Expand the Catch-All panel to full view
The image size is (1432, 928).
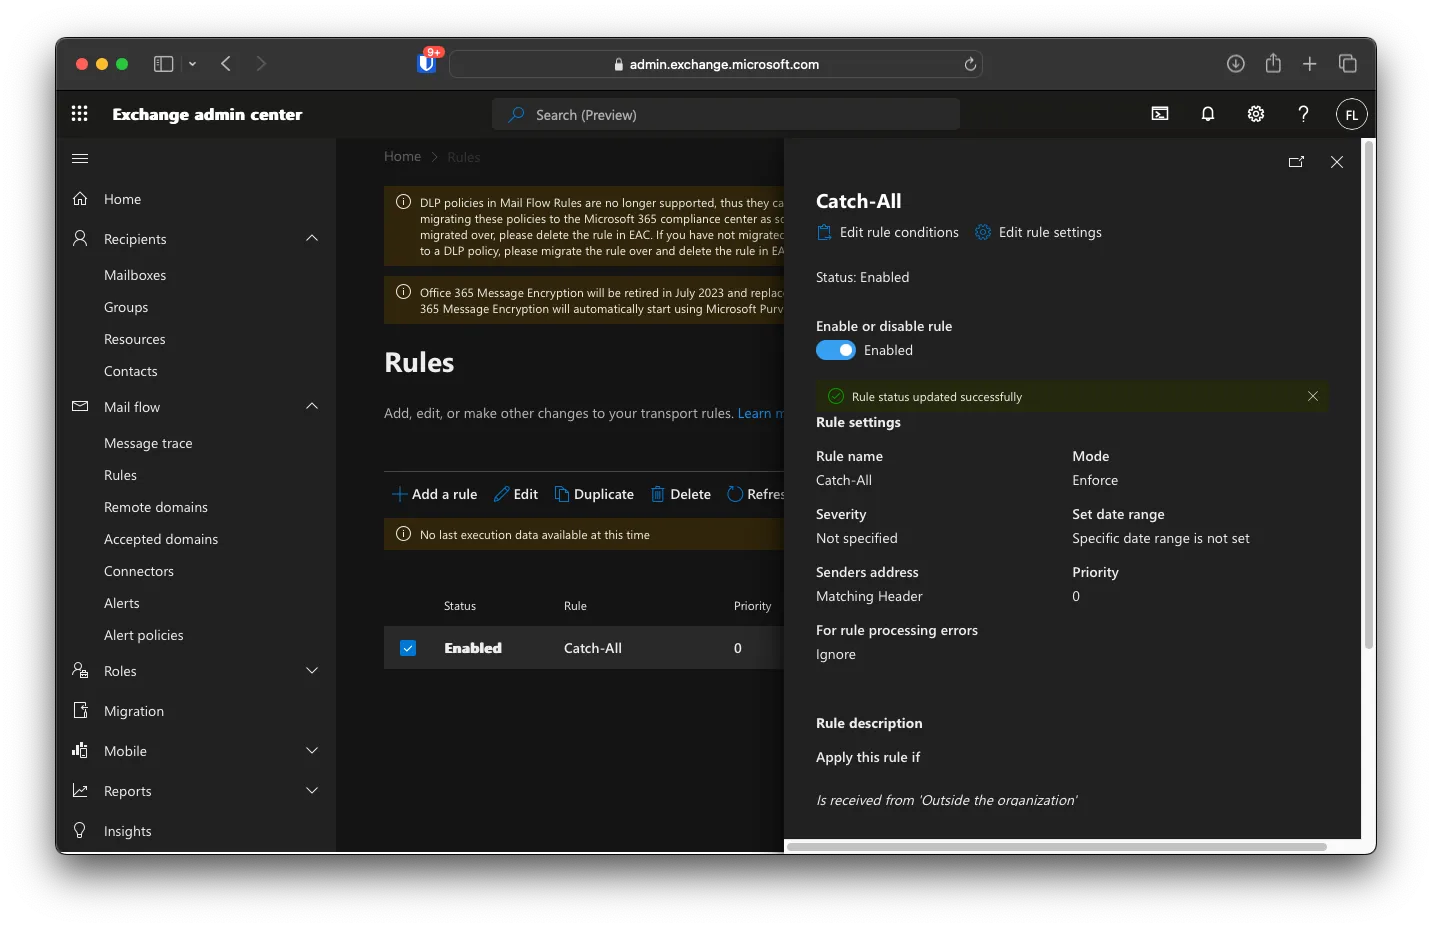pyautogui.click(x=1296, y=162)
